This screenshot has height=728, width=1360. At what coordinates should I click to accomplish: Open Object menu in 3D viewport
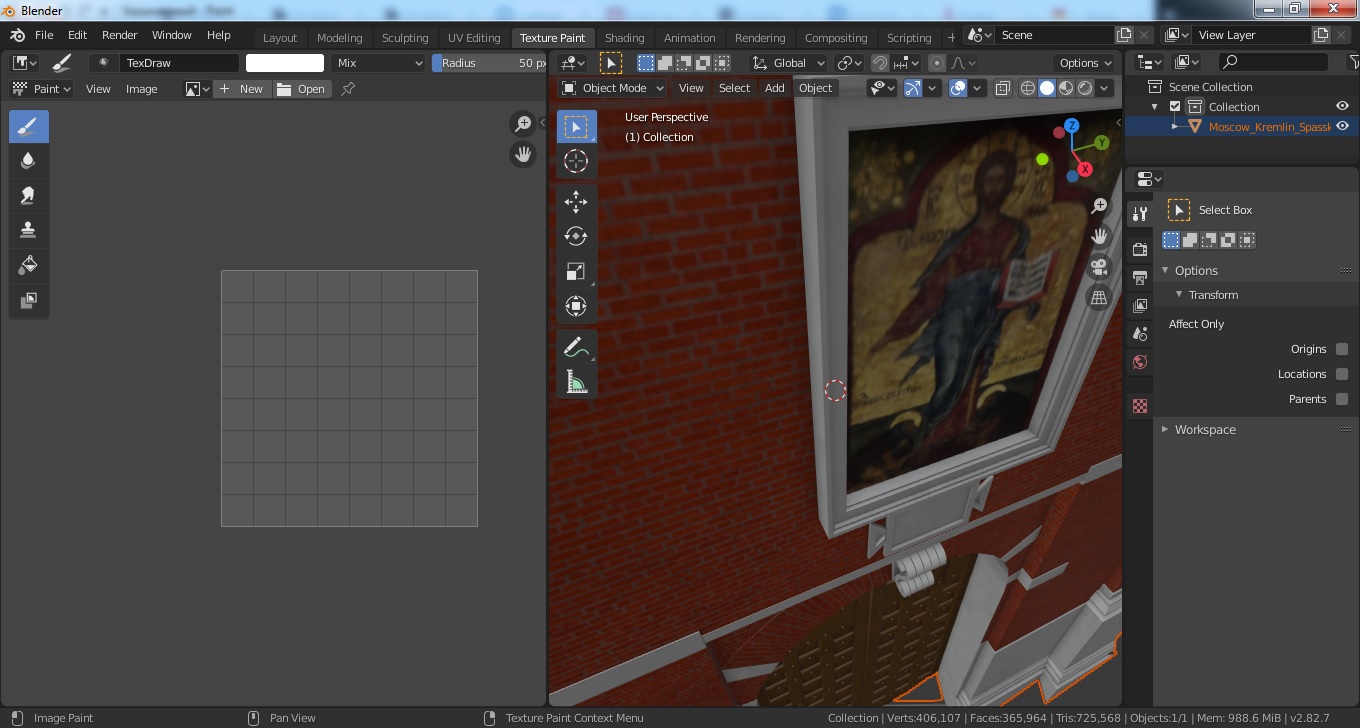pos(815,88)
